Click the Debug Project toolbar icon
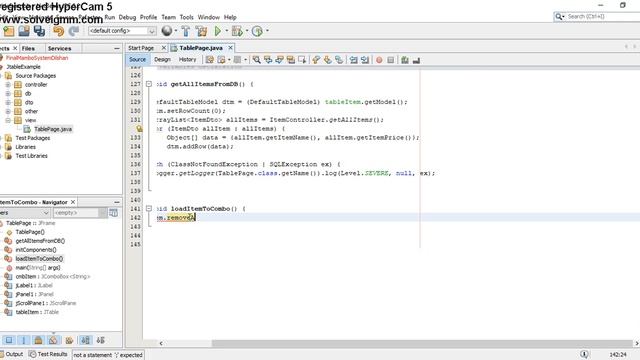Screen dimensions: 640x360 pyautogui.click(x=237, y=31)
